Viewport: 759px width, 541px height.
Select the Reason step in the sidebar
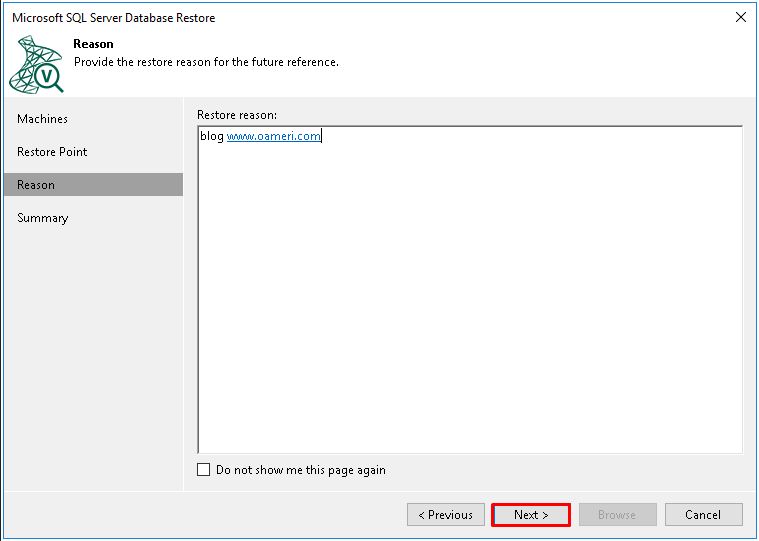pyautogui.click(x=93, y=184)
